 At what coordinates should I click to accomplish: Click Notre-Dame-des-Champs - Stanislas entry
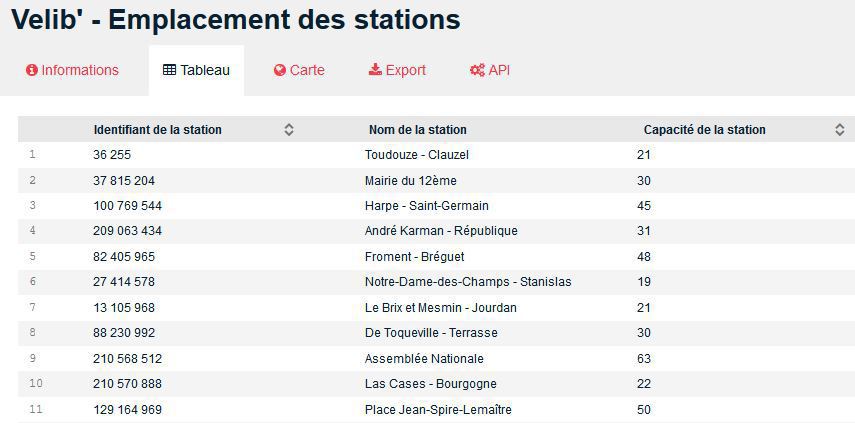click(x=468, y=282)
